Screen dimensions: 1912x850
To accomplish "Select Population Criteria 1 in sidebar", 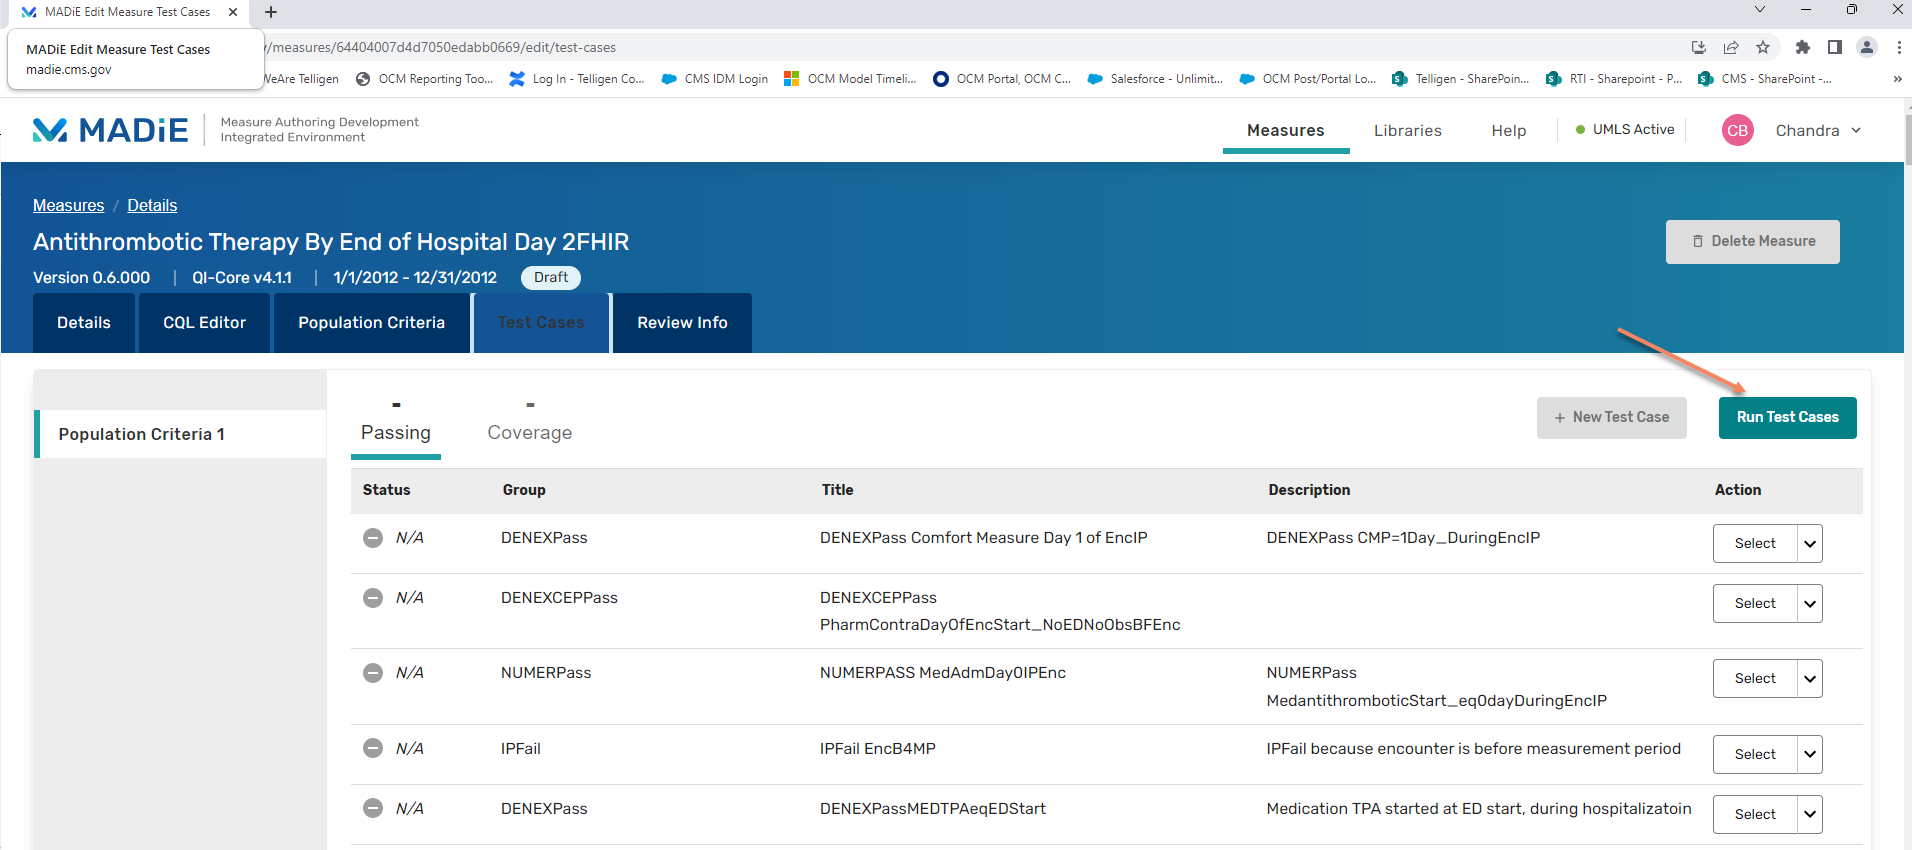I will [180, 434].
